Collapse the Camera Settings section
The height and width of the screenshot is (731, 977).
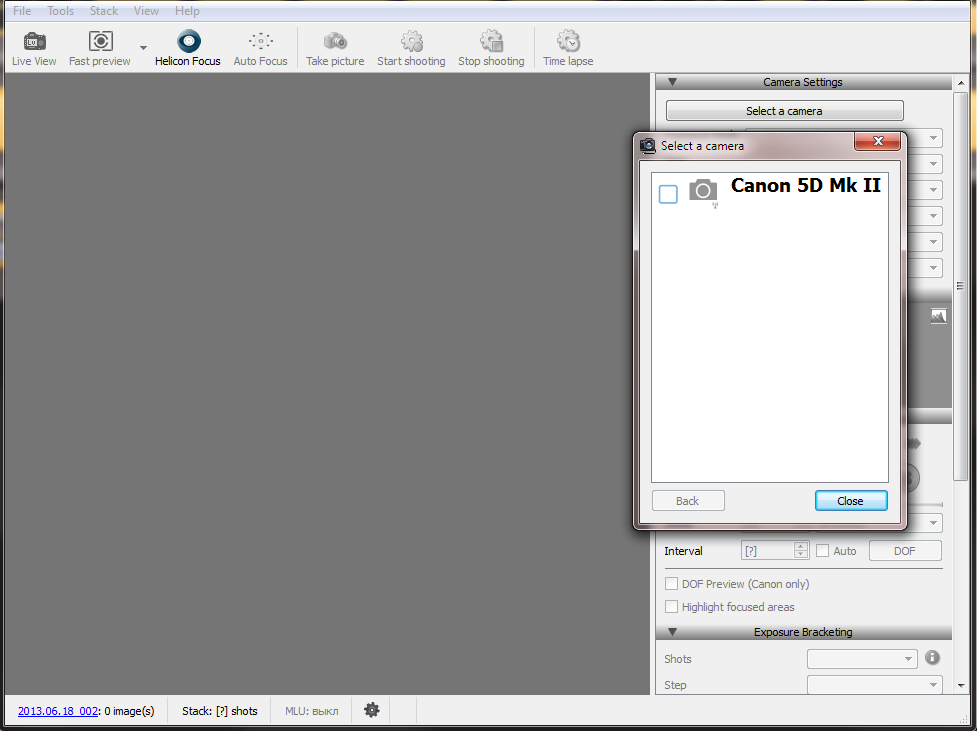coord(672,82)
